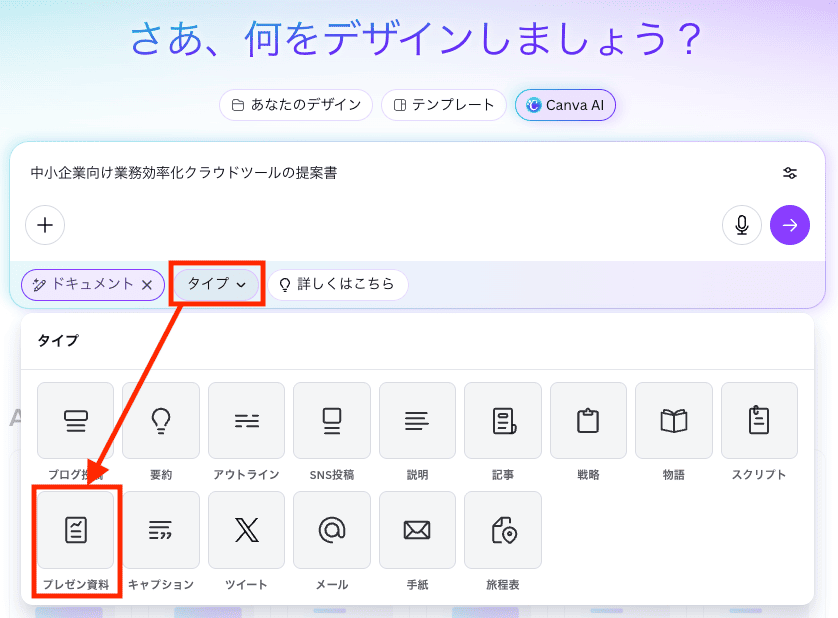Submit the prompt with the arrow button
838x618 pixels.
(790, 225)
